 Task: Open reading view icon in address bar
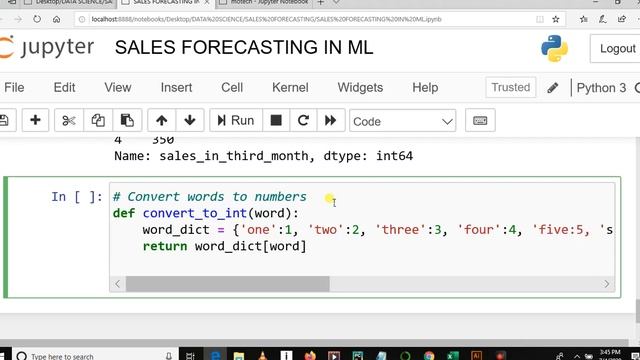540,19
